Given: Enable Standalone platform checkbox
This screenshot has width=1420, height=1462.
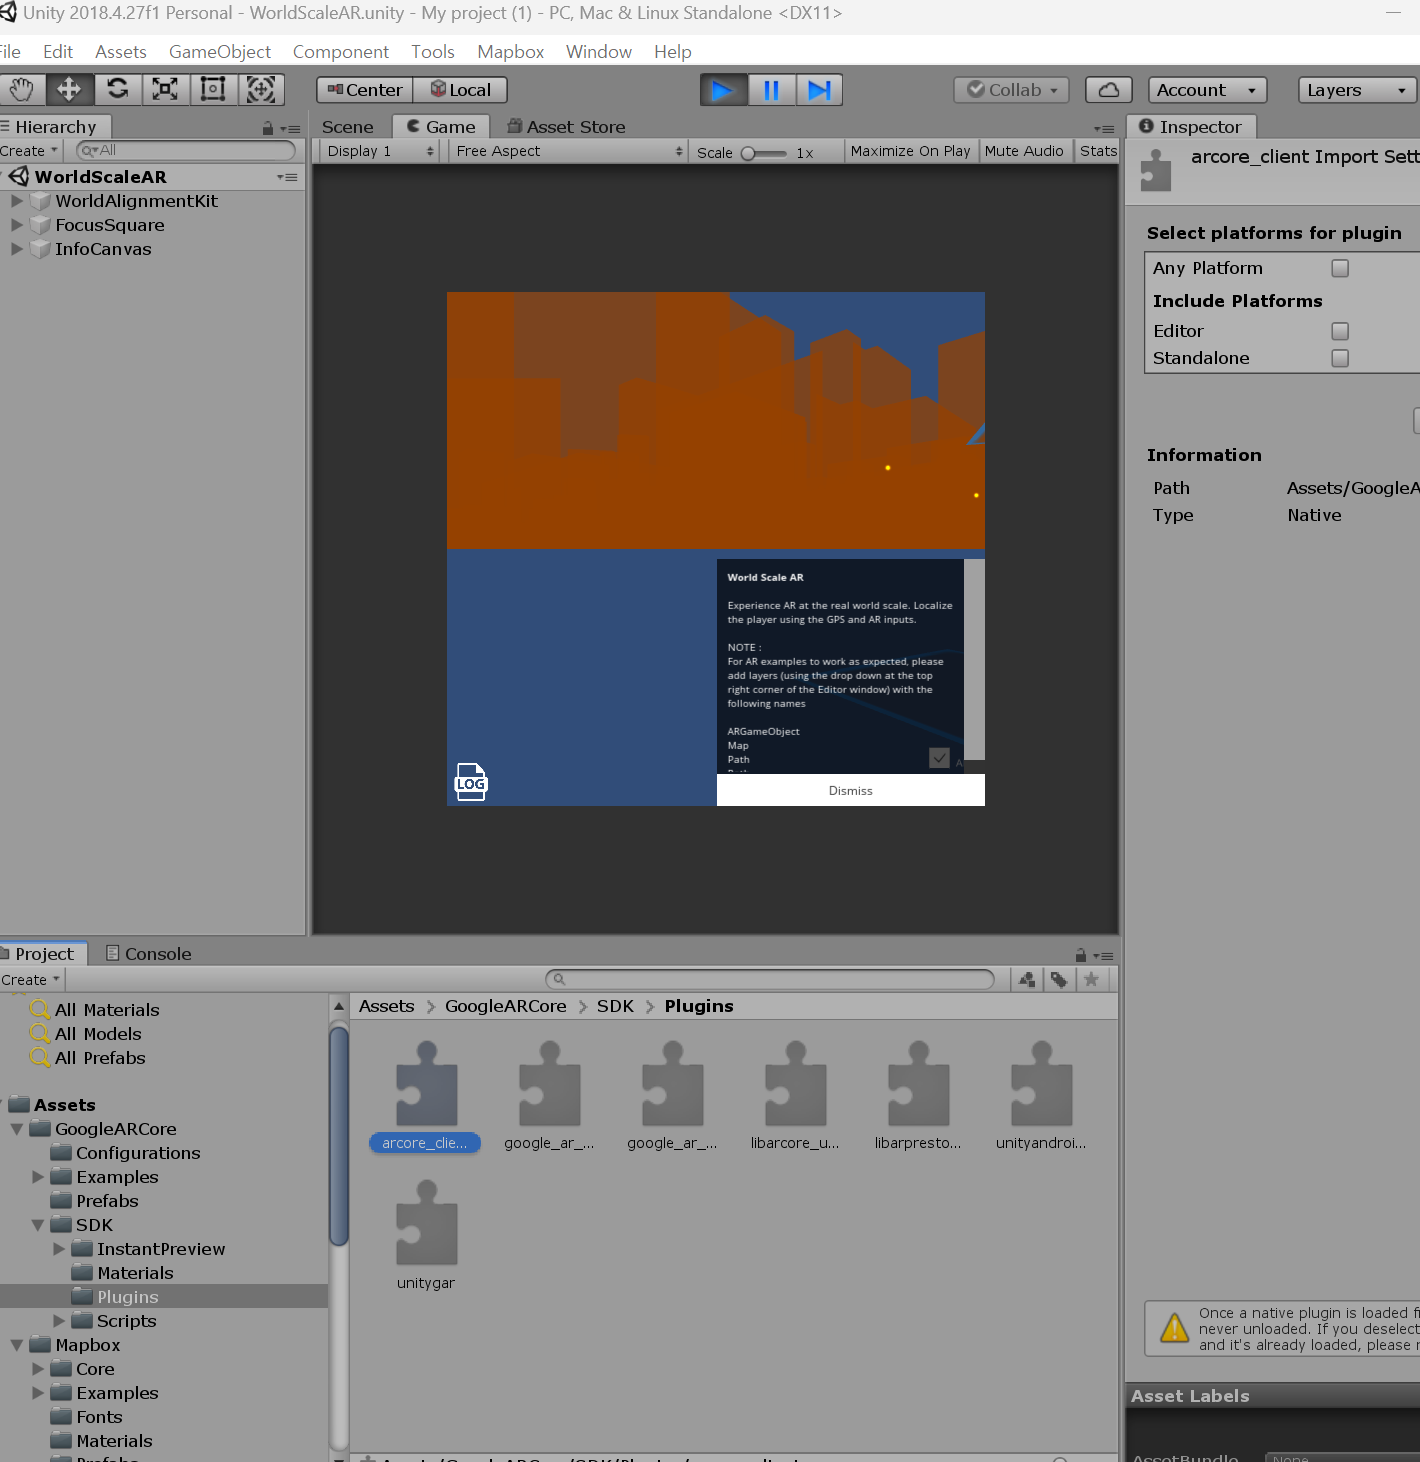Looking at the screenshot, I should (1340, 358).
